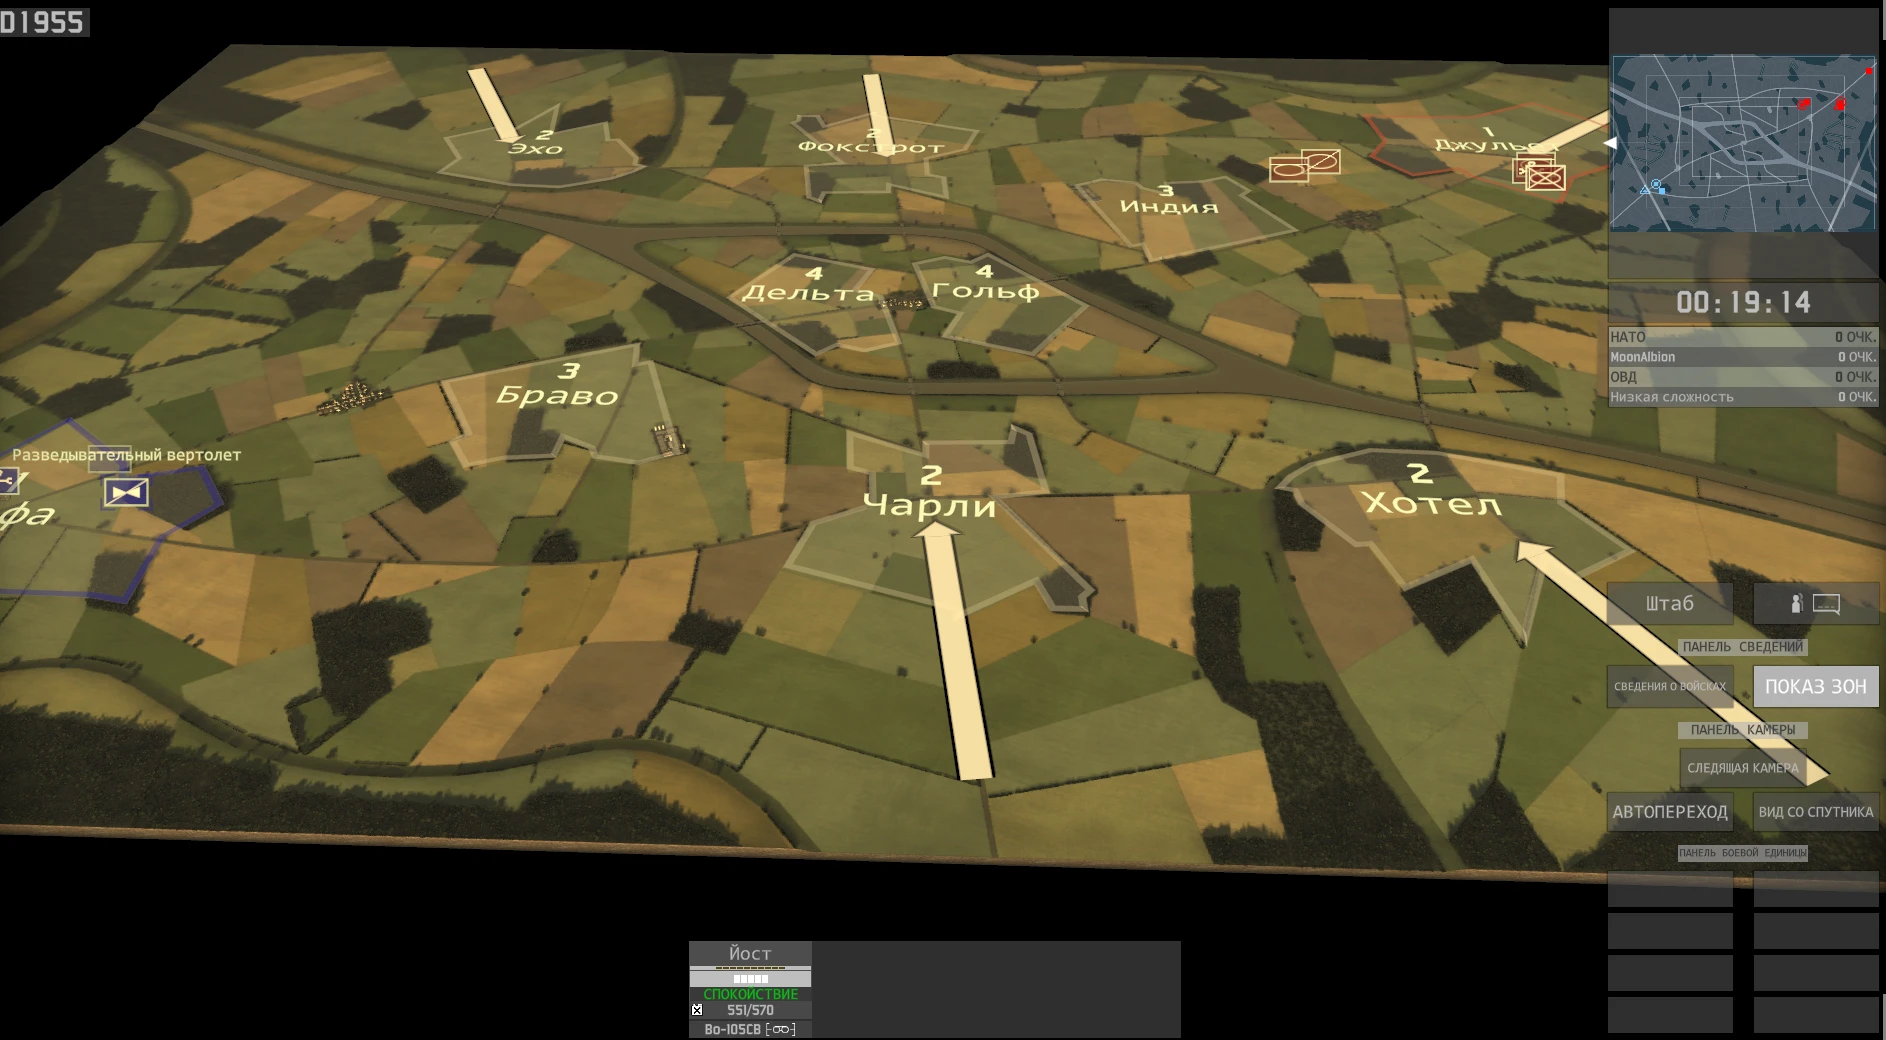This screenshot has width=1886, height=1040.
Task: Select the recon helicopter bowtie icon in Alpha zone
Action: click(125, 493)
